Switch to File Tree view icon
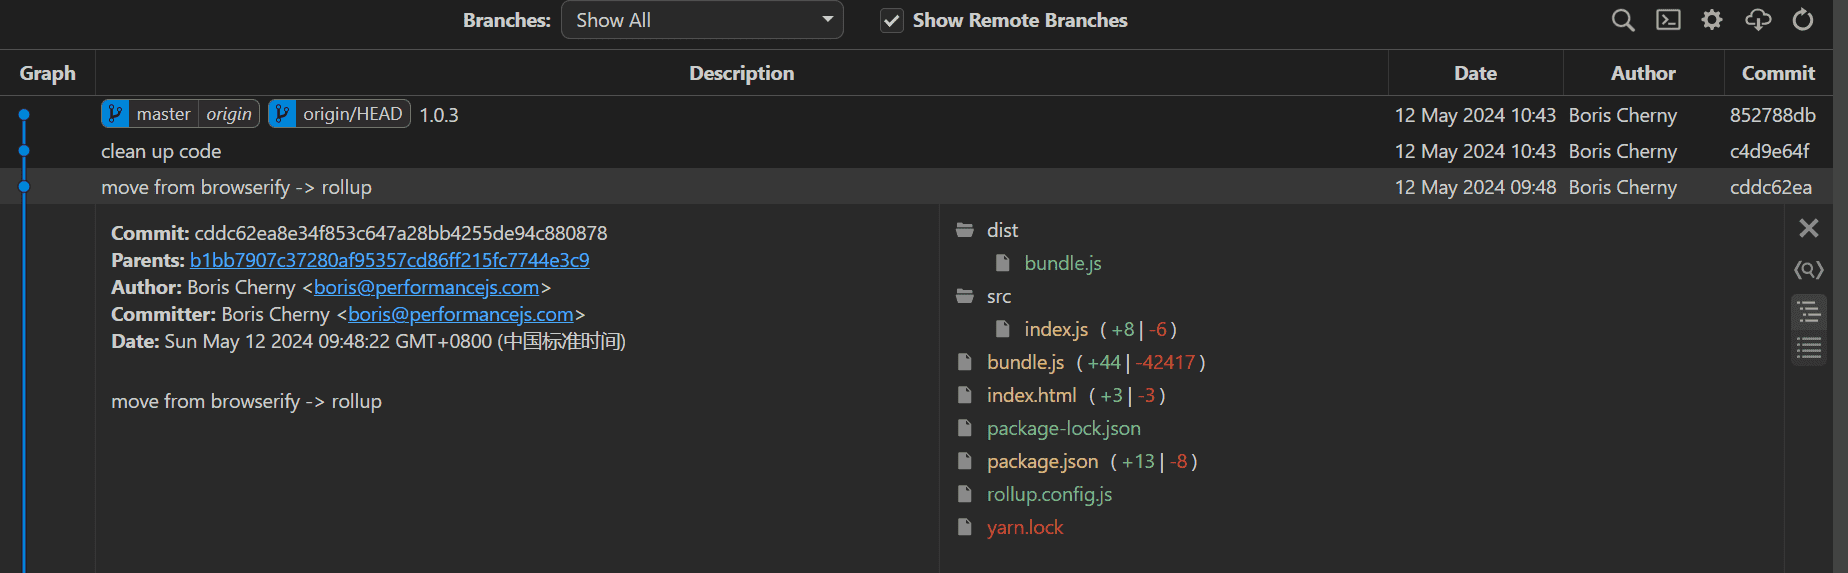 tap(1808, 313)
